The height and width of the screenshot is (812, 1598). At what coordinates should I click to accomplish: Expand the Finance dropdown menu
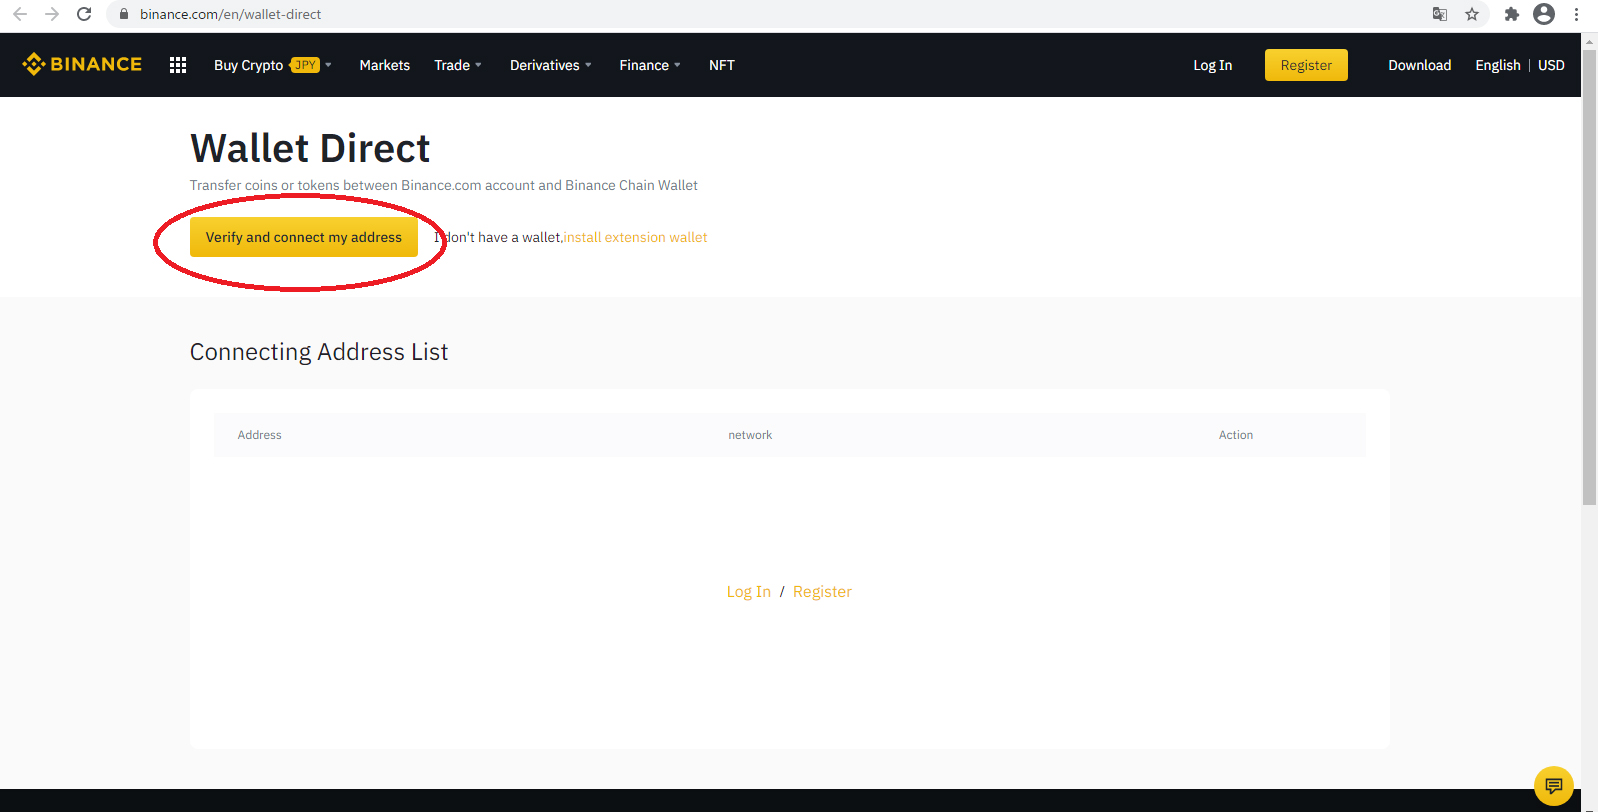(x=650, y=65)
